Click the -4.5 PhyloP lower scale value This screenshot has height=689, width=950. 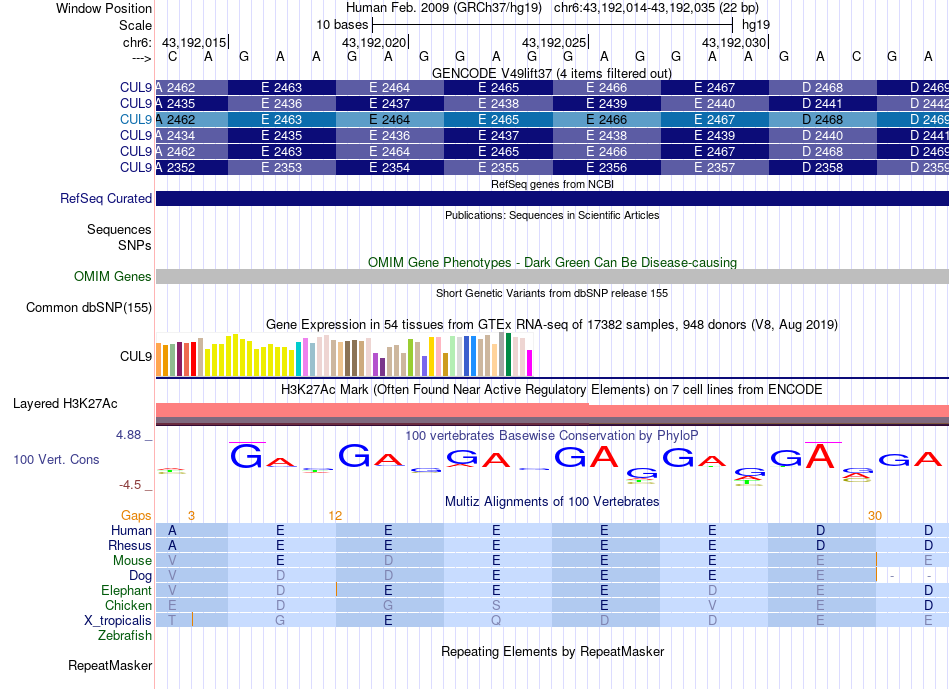[130, 485]
